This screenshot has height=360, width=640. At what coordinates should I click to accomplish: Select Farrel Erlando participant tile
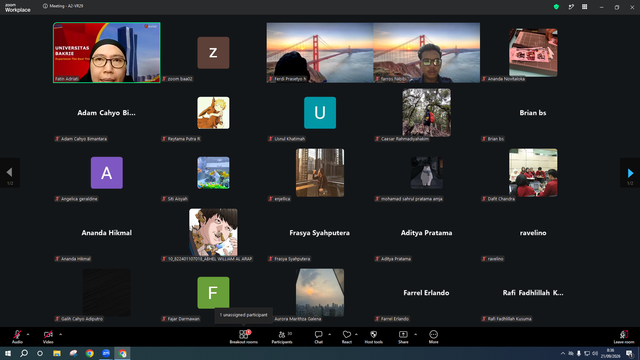coord(427,293)
